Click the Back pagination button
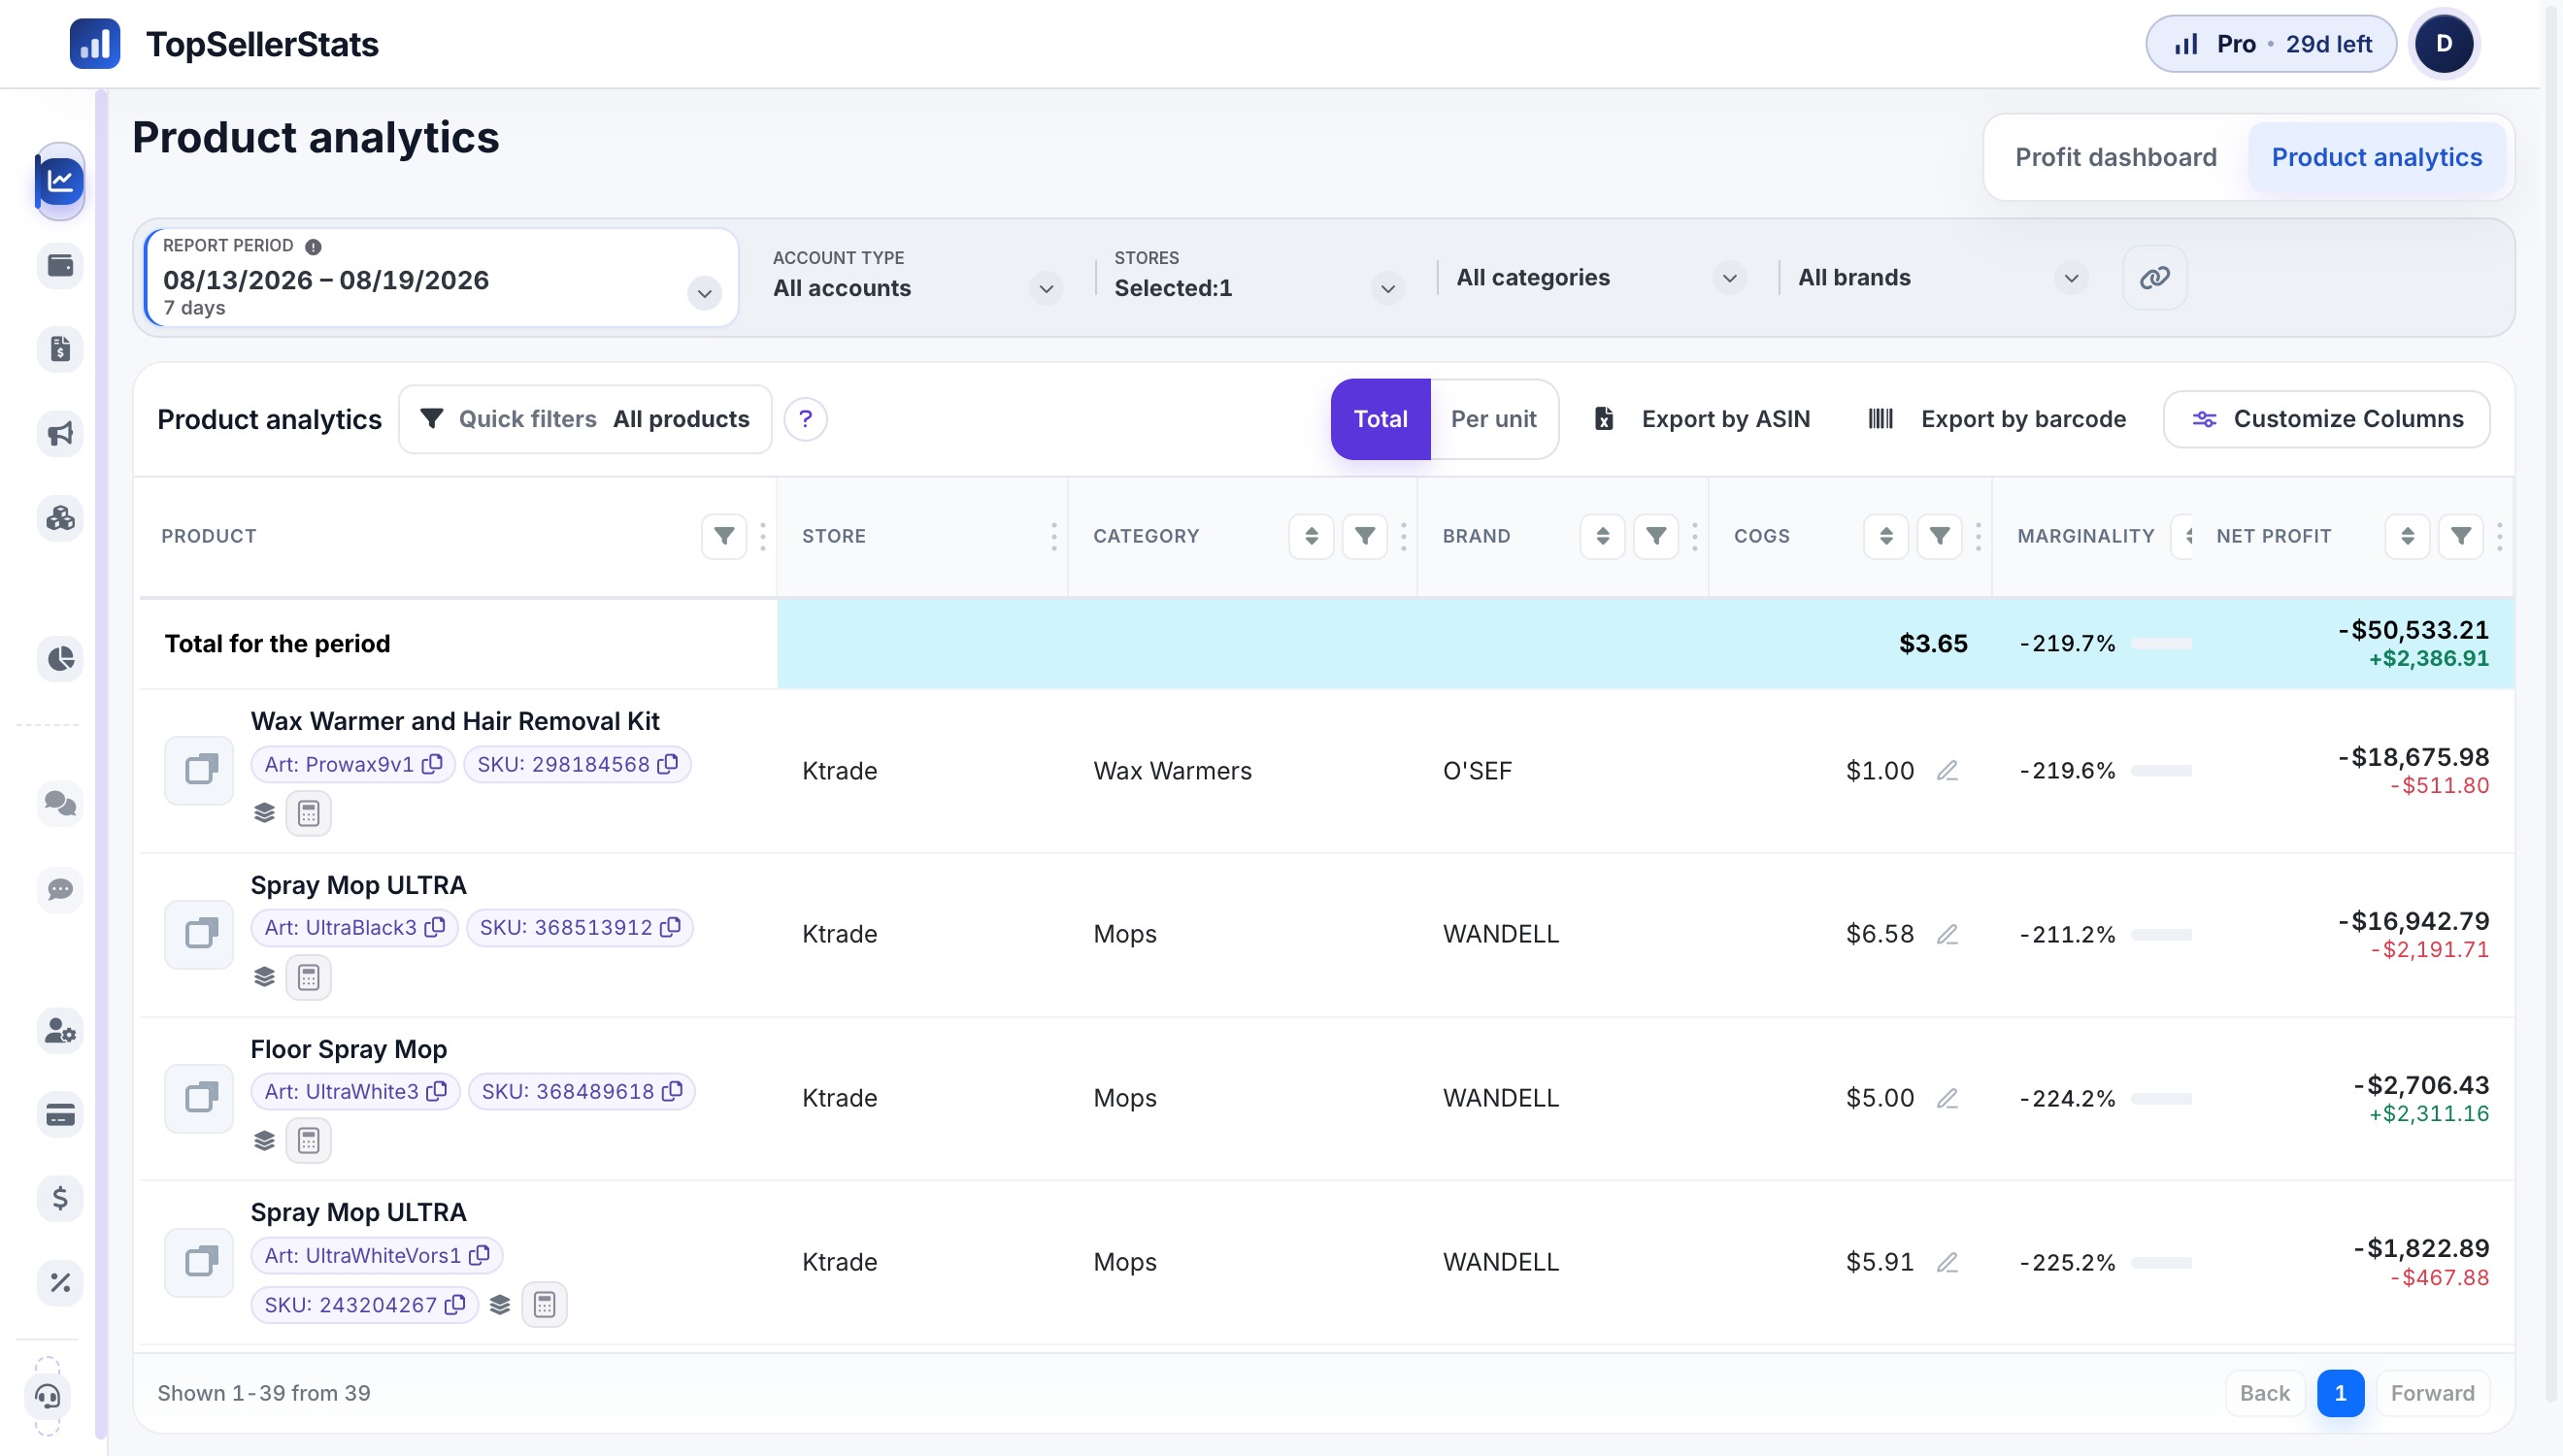The width and height of the screenshot is (2563, 1456). click(x=2265, y=1394)
